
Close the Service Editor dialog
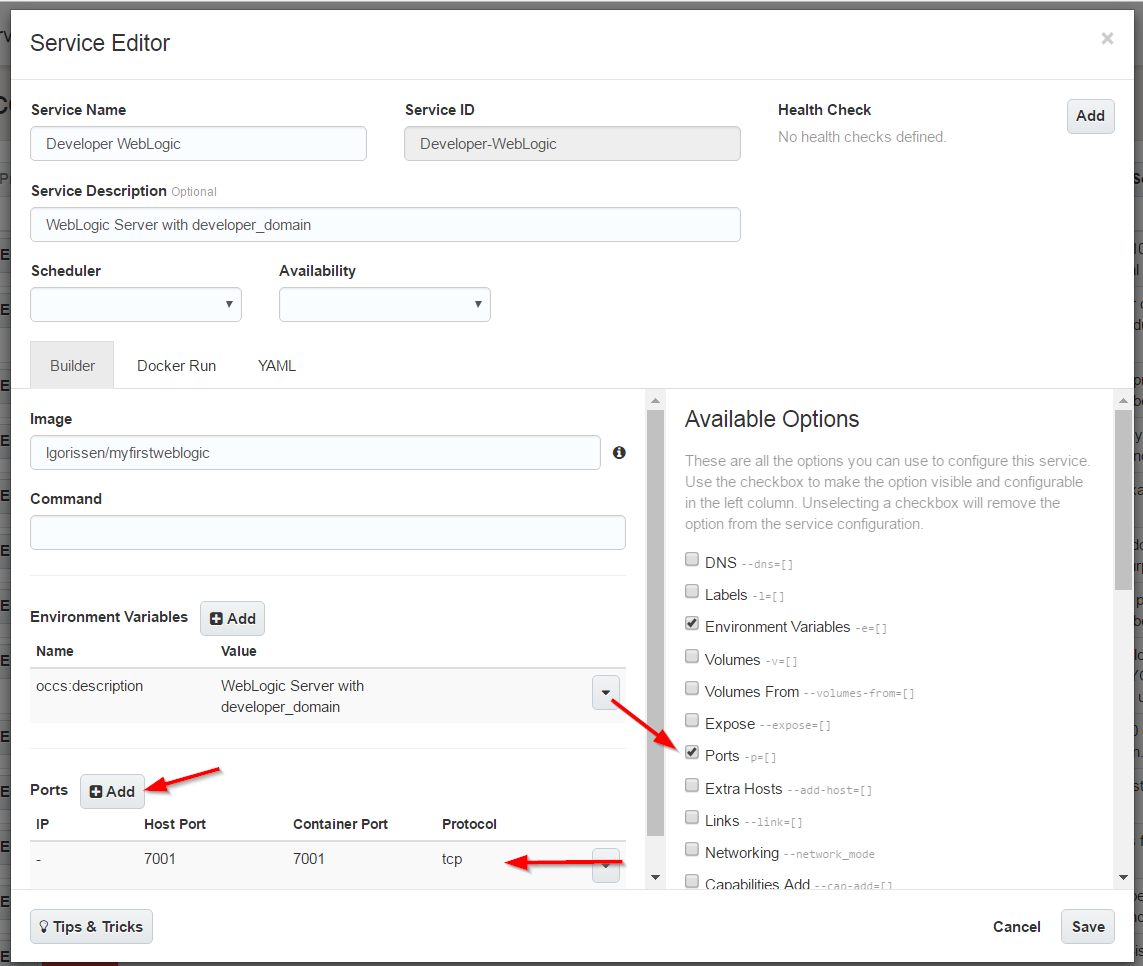pos(1107,39)
